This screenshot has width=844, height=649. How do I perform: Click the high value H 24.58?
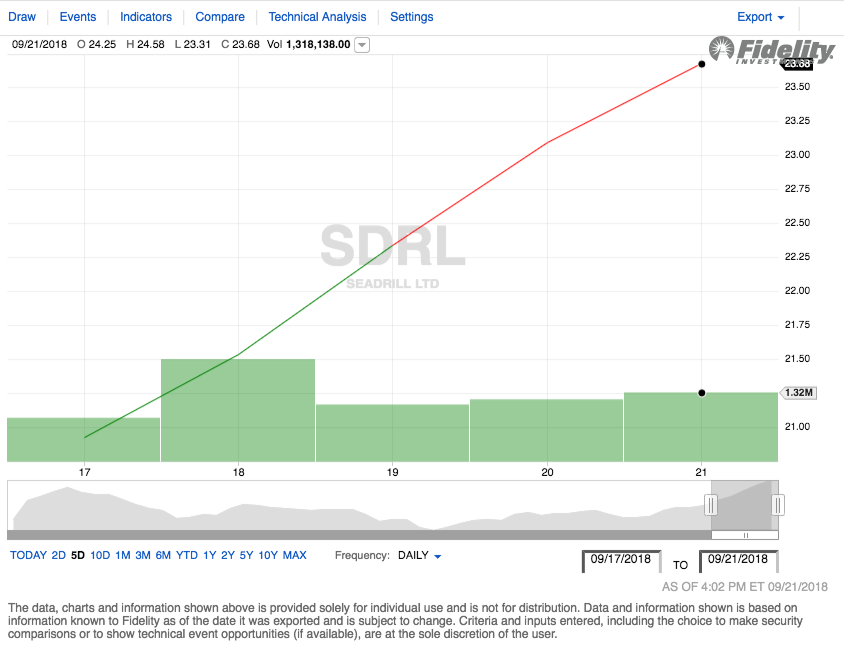coord(145,45)
